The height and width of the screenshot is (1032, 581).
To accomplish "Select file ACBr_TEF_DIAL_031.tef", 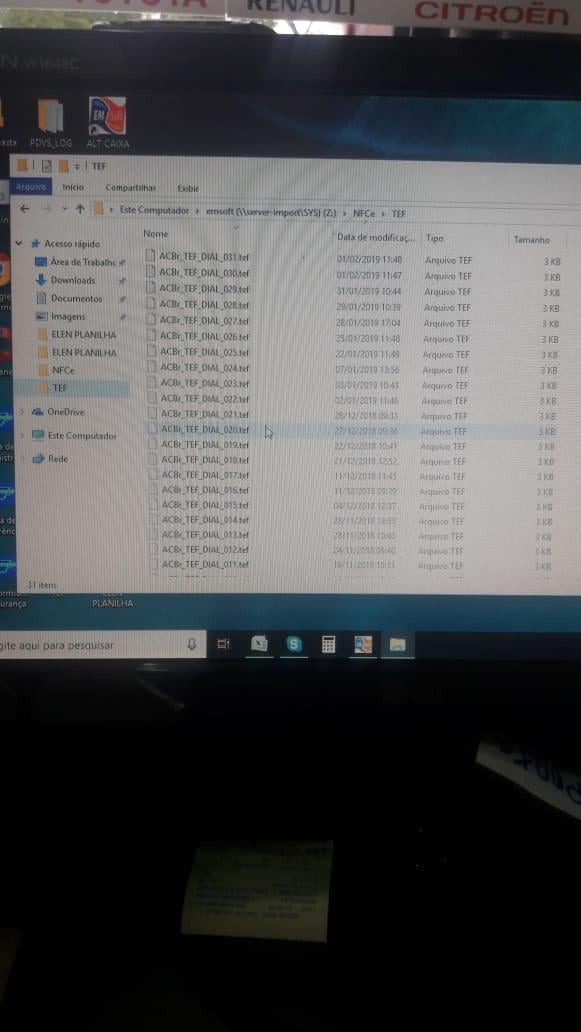I will click(204, 257).
